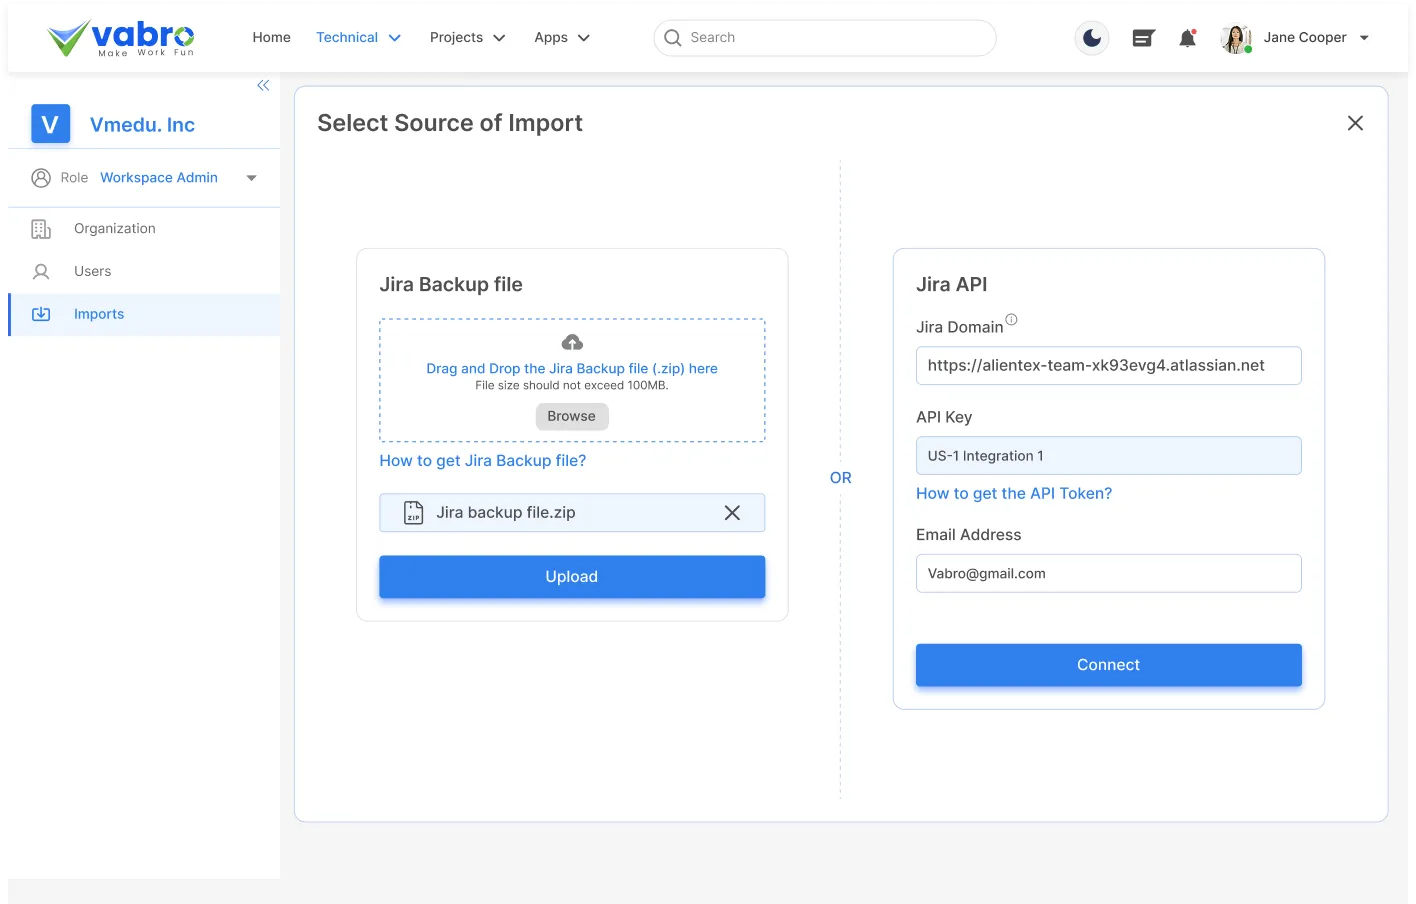Click the 'Jira backup file.zip' file name
The width and height of the screenshot is (1416, 904).
point(506,513)
